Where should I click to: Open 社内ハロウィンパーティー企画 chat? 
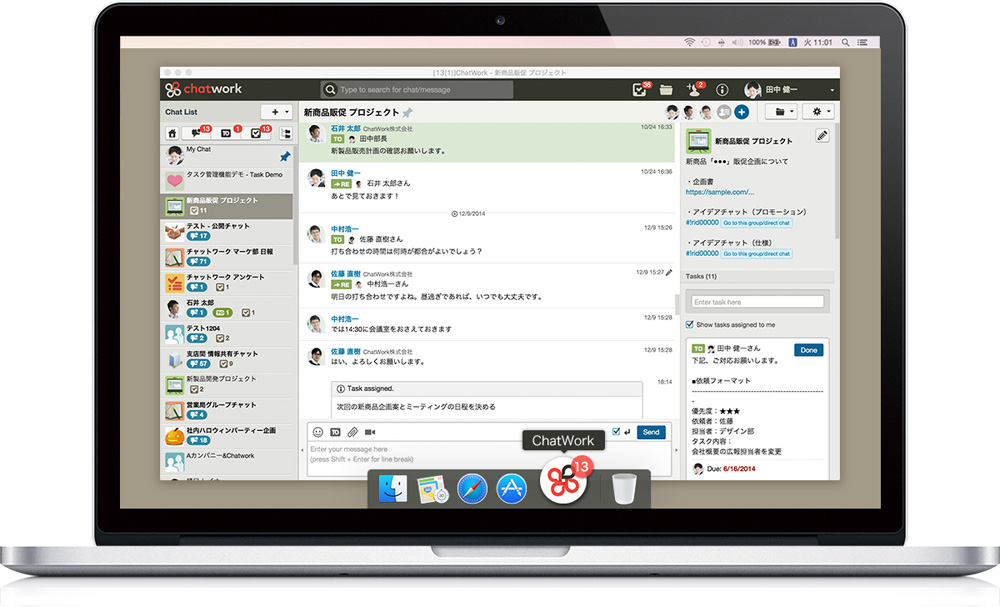pyautogui.click(x=226, y=435)
